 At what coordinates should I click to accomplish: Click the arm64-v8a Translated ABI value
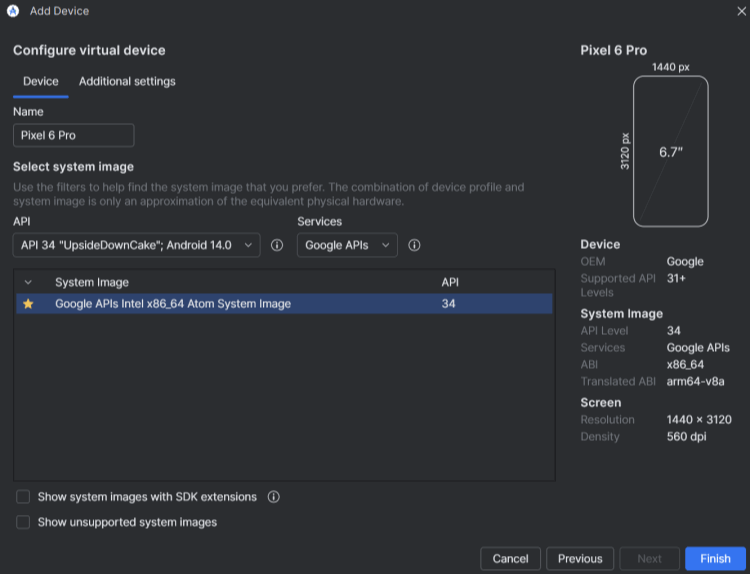(695, 382)
